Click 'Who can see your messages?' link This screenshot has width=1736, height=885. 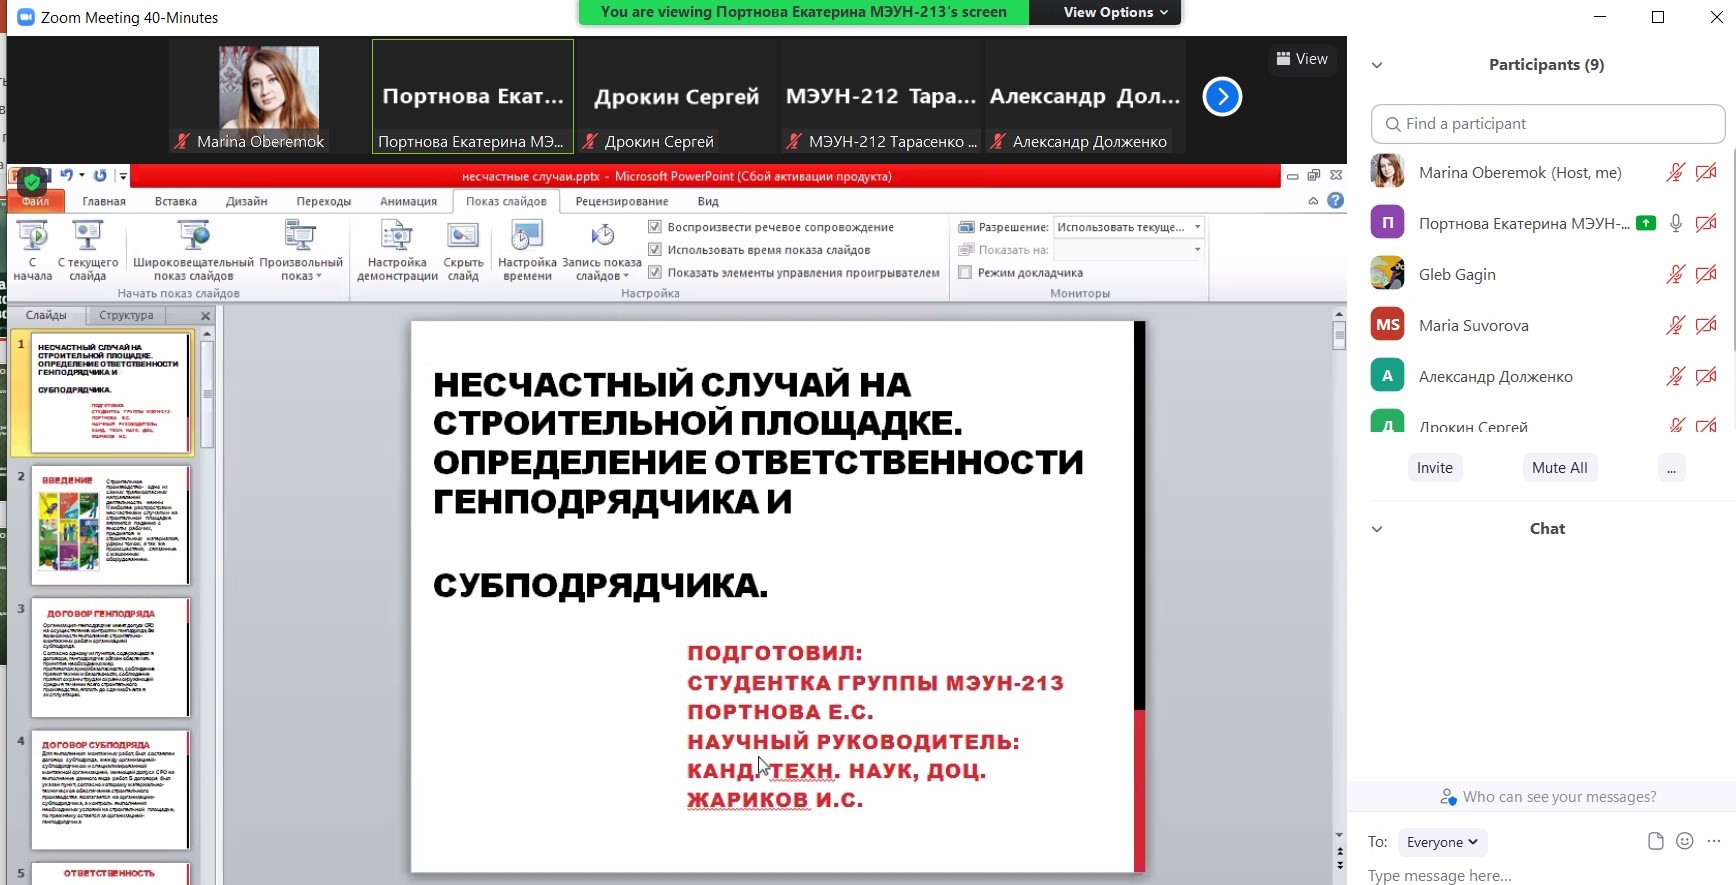point(1559,797)
